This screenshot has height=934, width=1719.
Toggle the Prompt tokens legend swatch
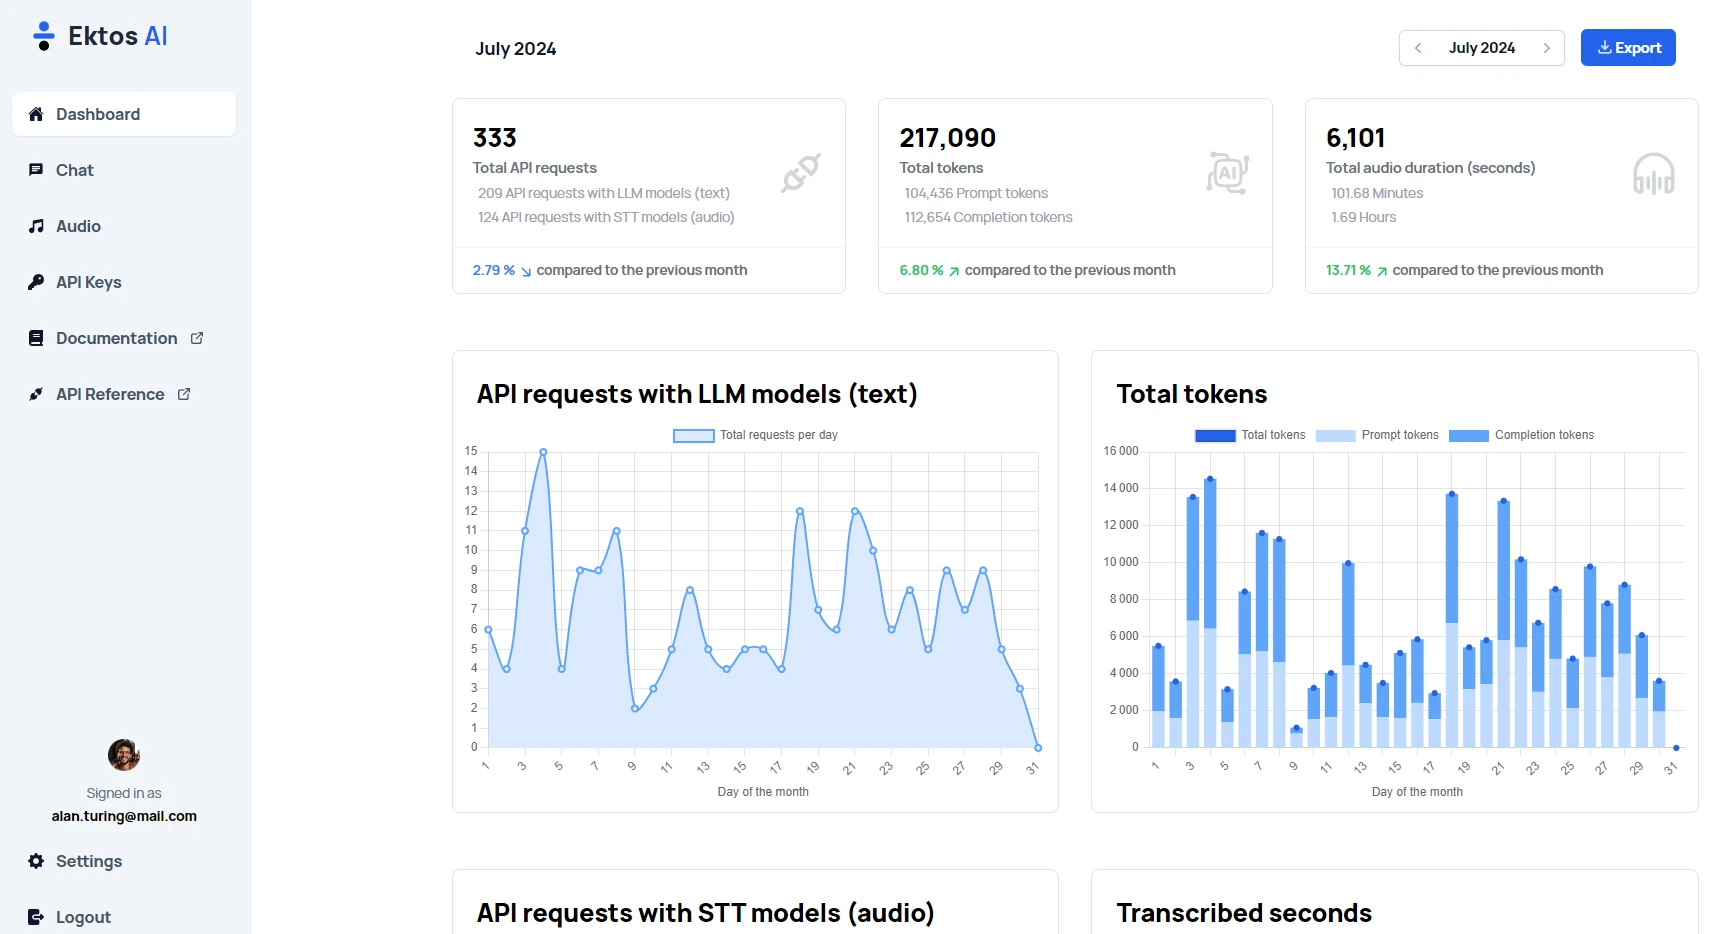[1336, 435]
